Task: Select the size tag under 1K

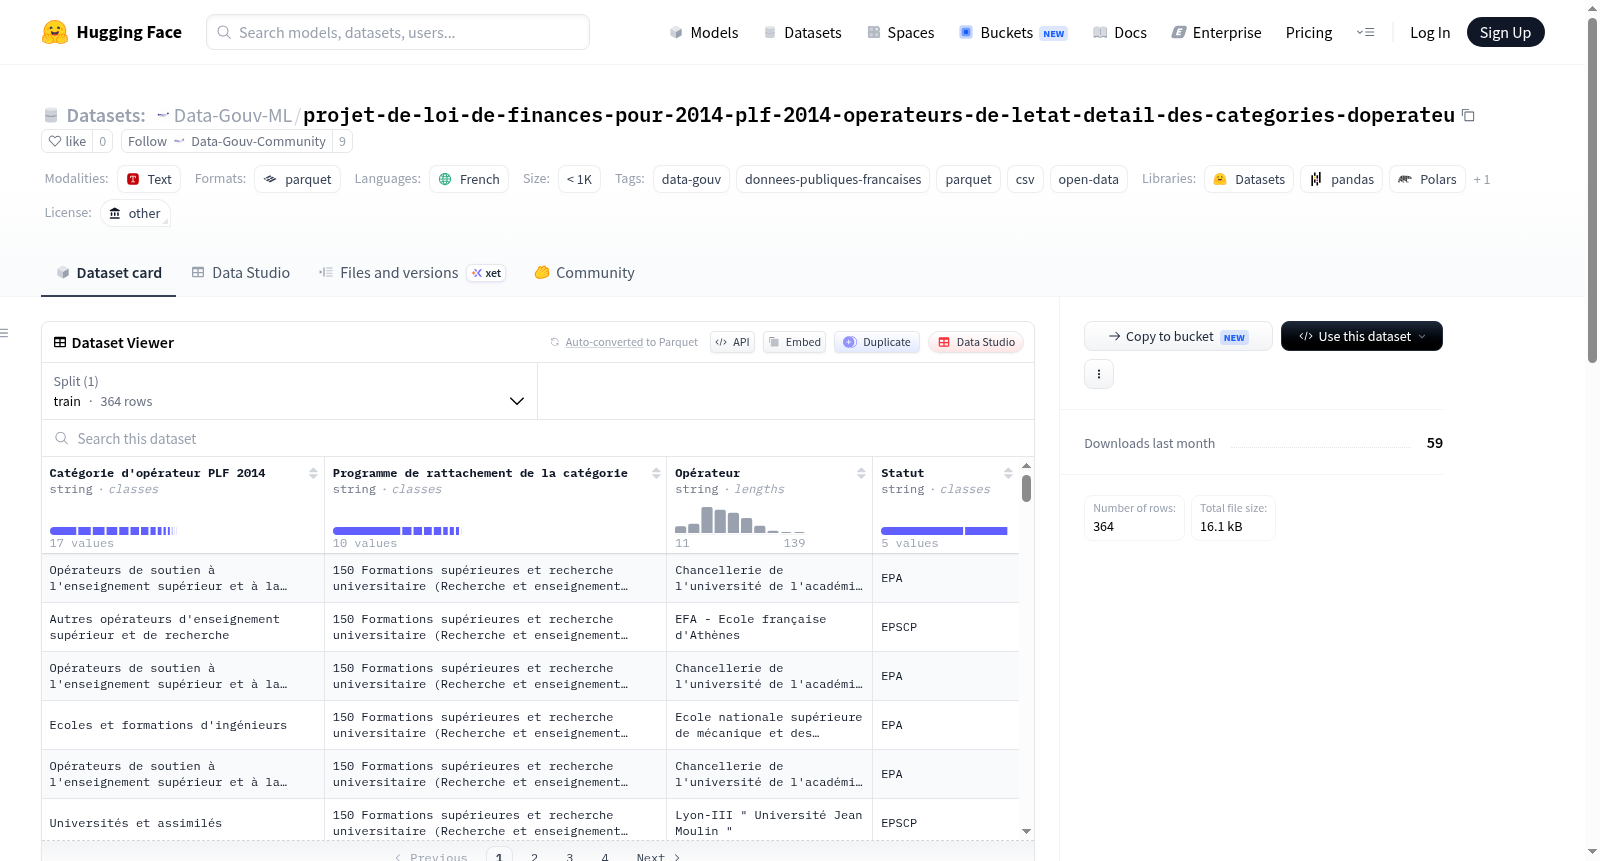Action: [579, 179]
